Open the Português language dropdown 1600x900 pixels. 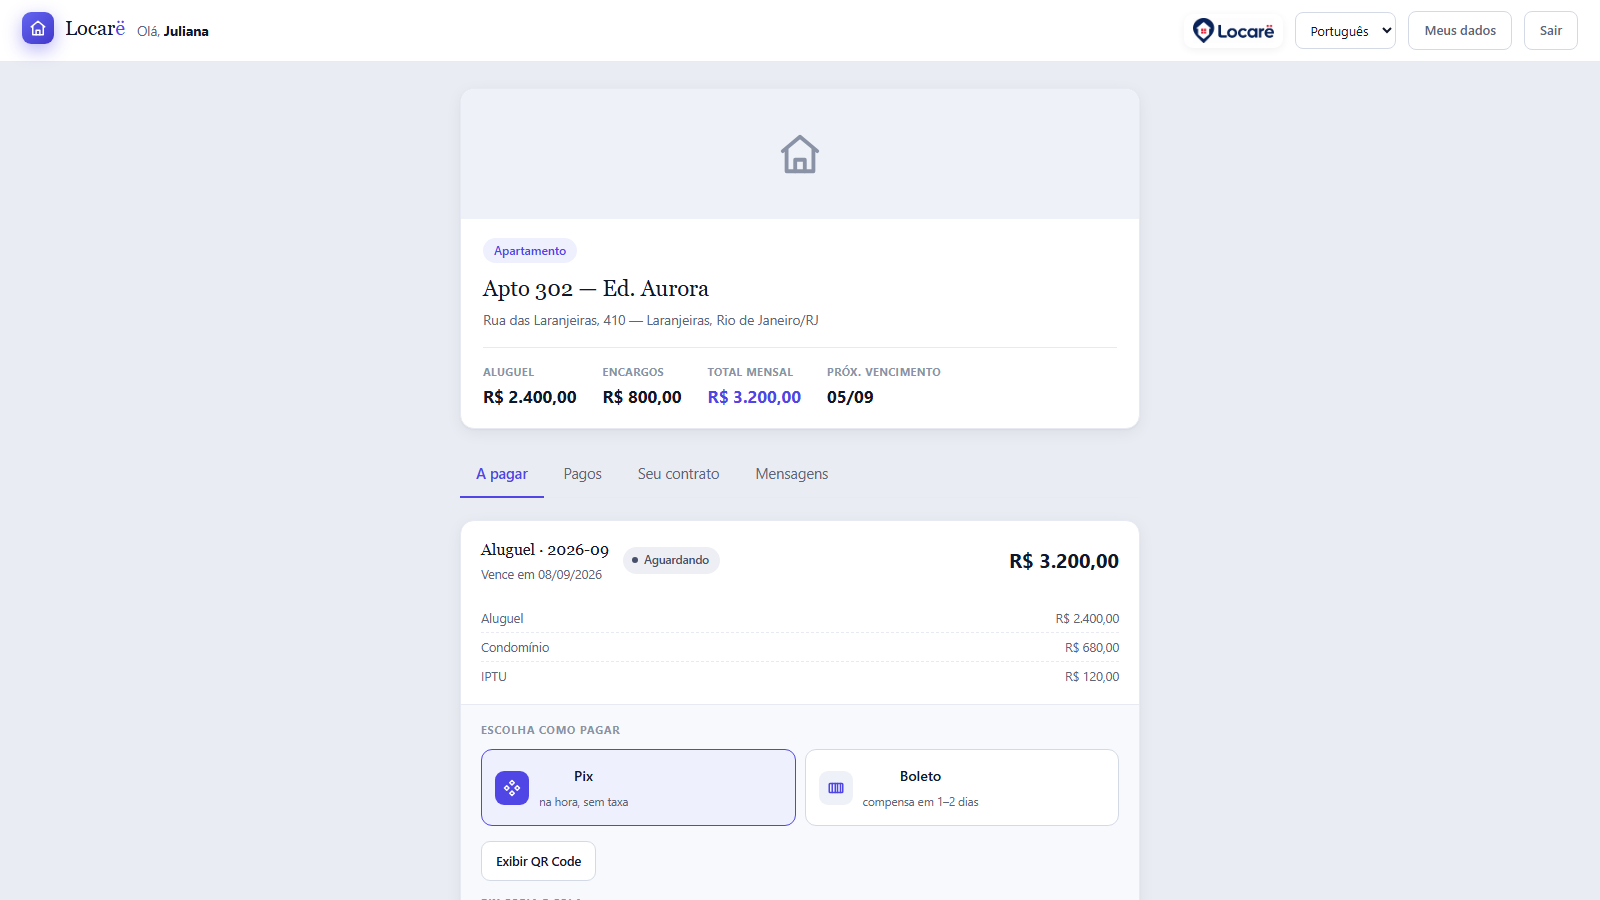click(1345, 31)
